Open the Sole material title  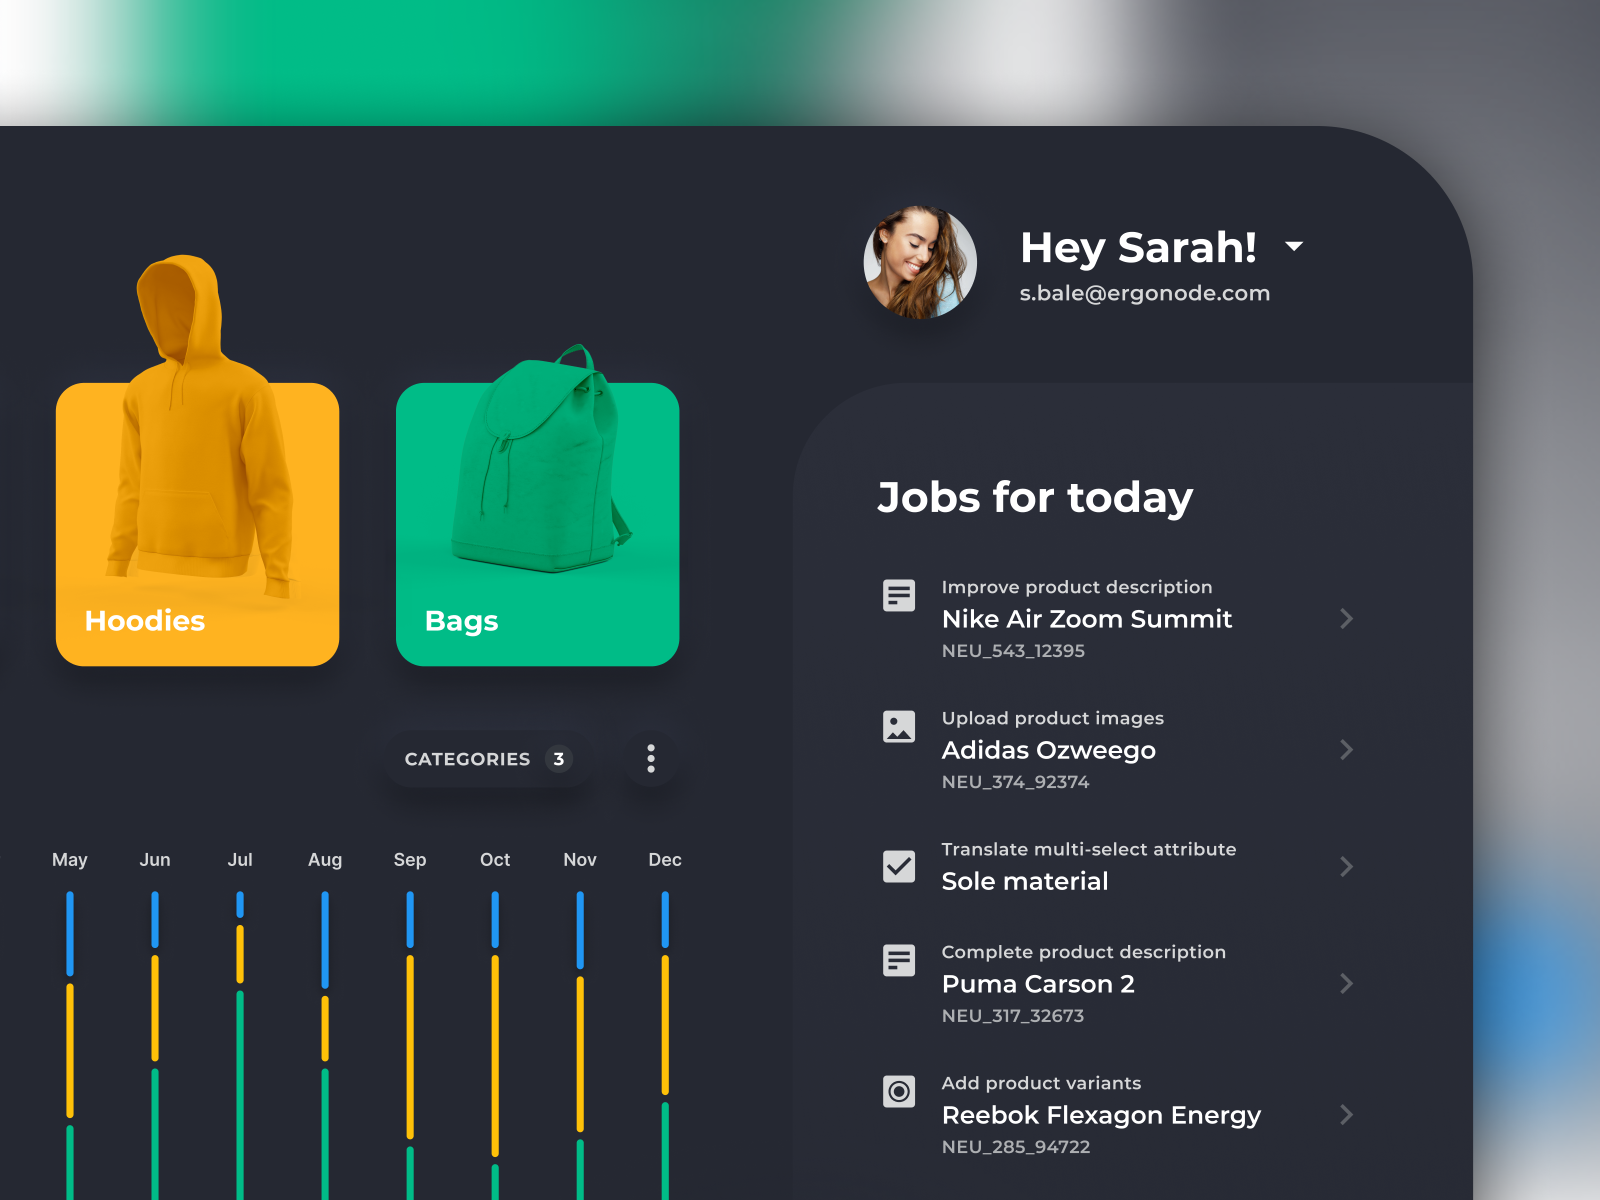point(1025,881)
